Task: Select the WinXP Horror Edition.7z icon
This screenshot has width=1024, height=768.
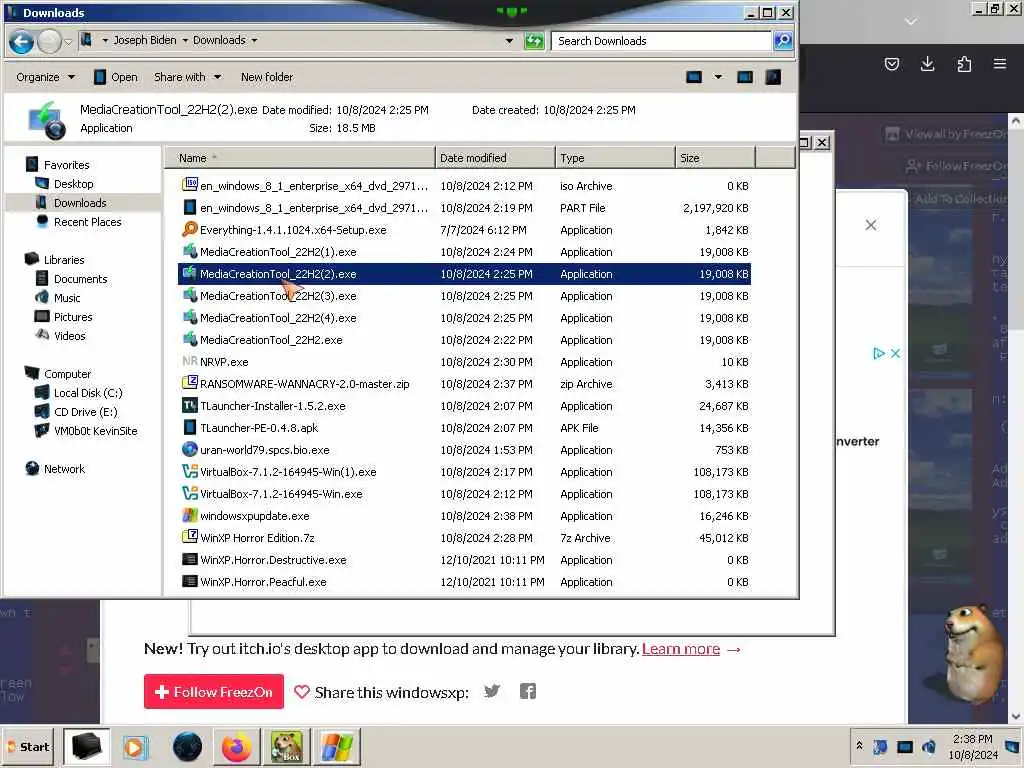Action: [189, 537]
